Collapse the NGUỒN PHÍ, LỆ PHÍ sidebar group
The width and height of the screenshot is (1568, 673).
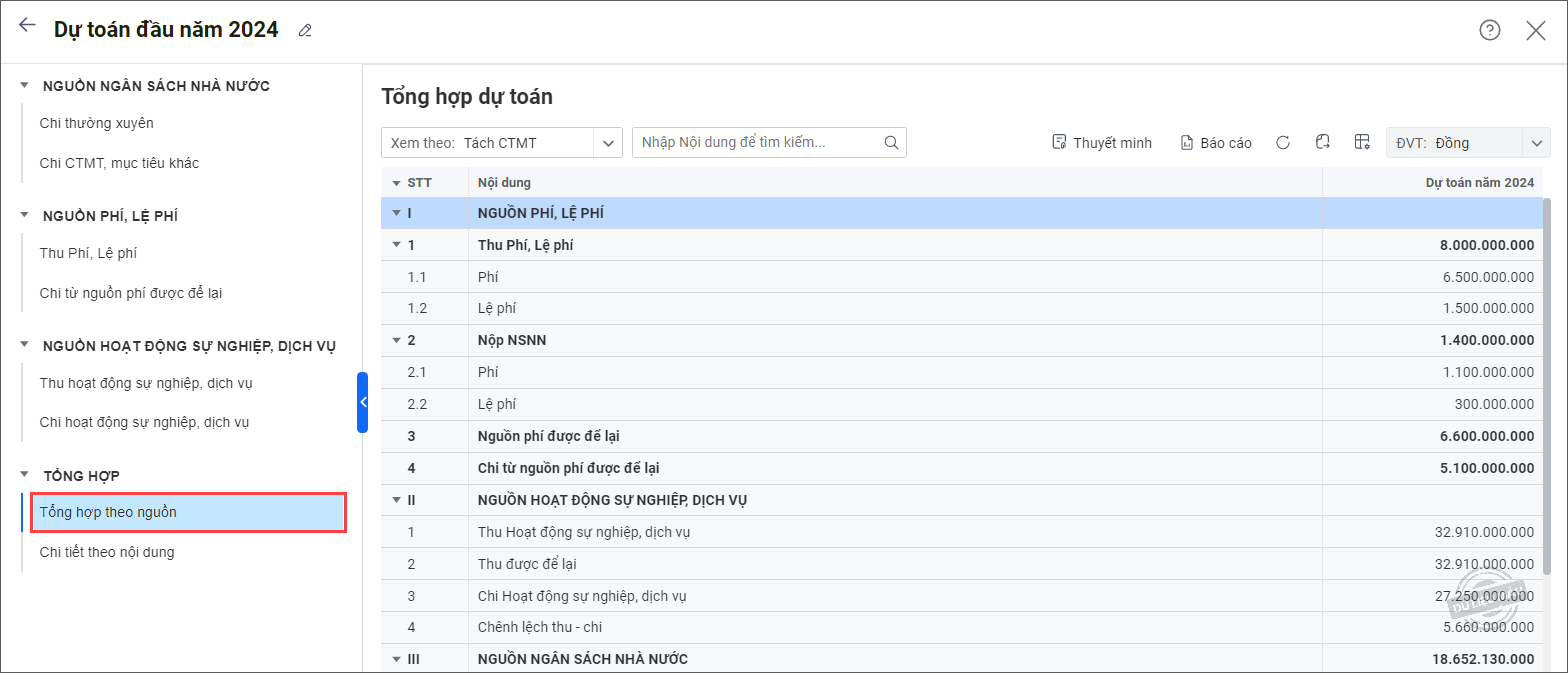pyautogui.click(x=25, y=216)
